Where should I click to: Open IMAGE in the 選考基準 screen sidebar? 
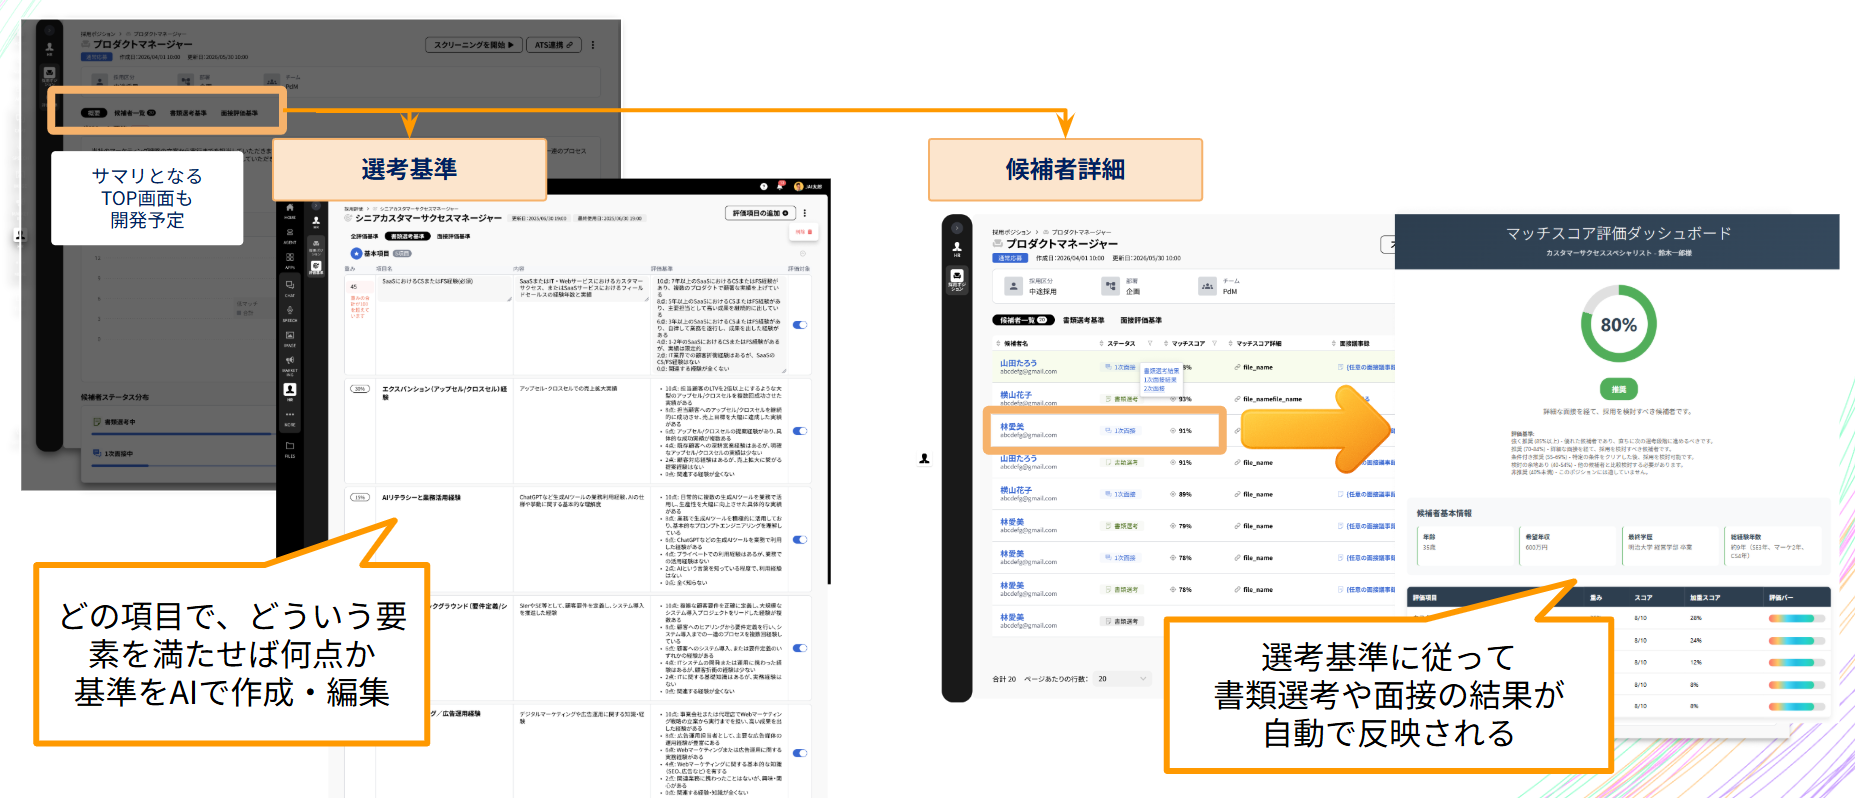point(290,339)
